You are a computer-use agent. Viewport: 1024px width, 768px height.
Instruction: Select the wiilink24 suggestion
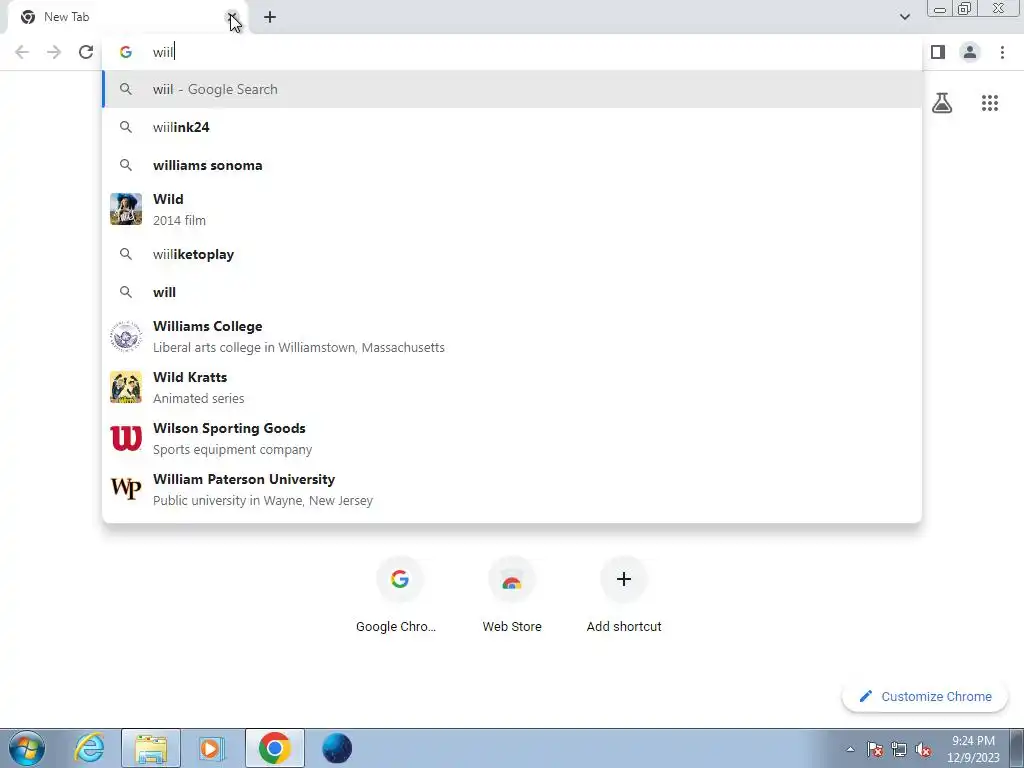[x=512, y=127]
